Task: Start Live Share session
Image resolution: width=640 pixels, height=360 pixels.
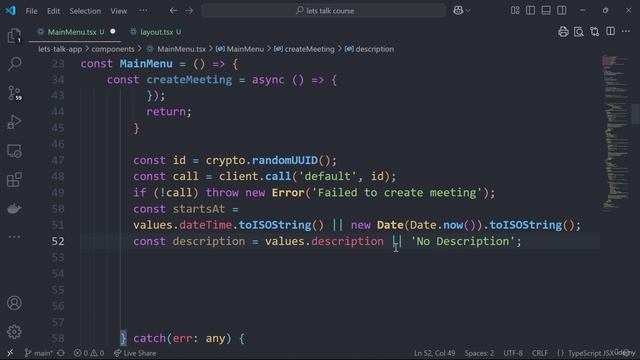Action: [x=135, y=353]
